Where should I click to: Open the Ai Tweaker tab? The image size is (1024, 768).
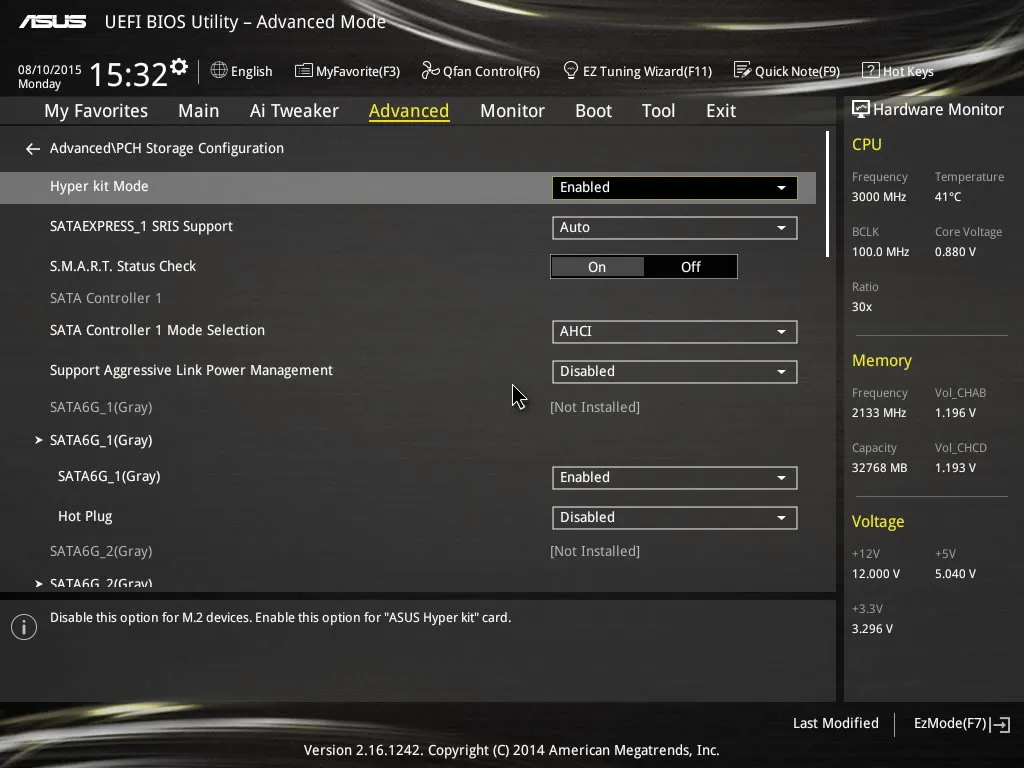294,111
